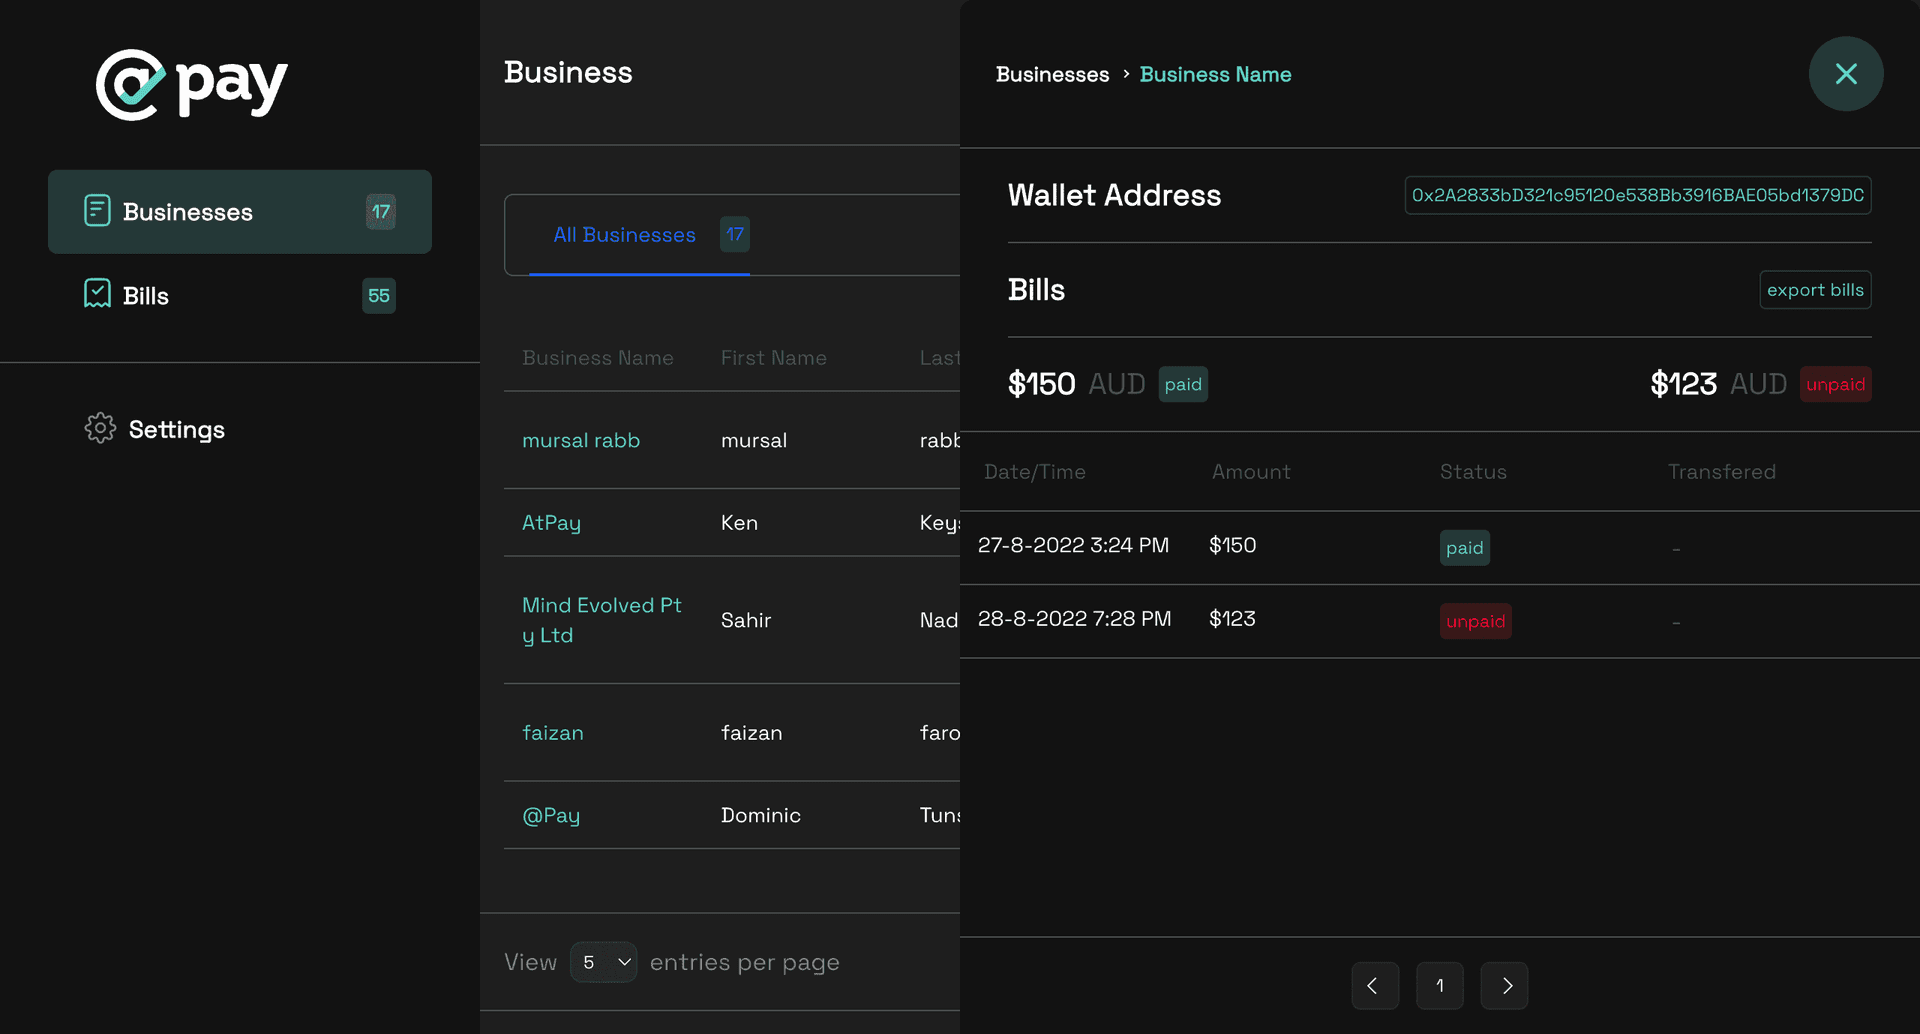The width and height of the screenshot is (1920, 1034).
Task: Click first name cell Sahir
Action: point(746,620)
